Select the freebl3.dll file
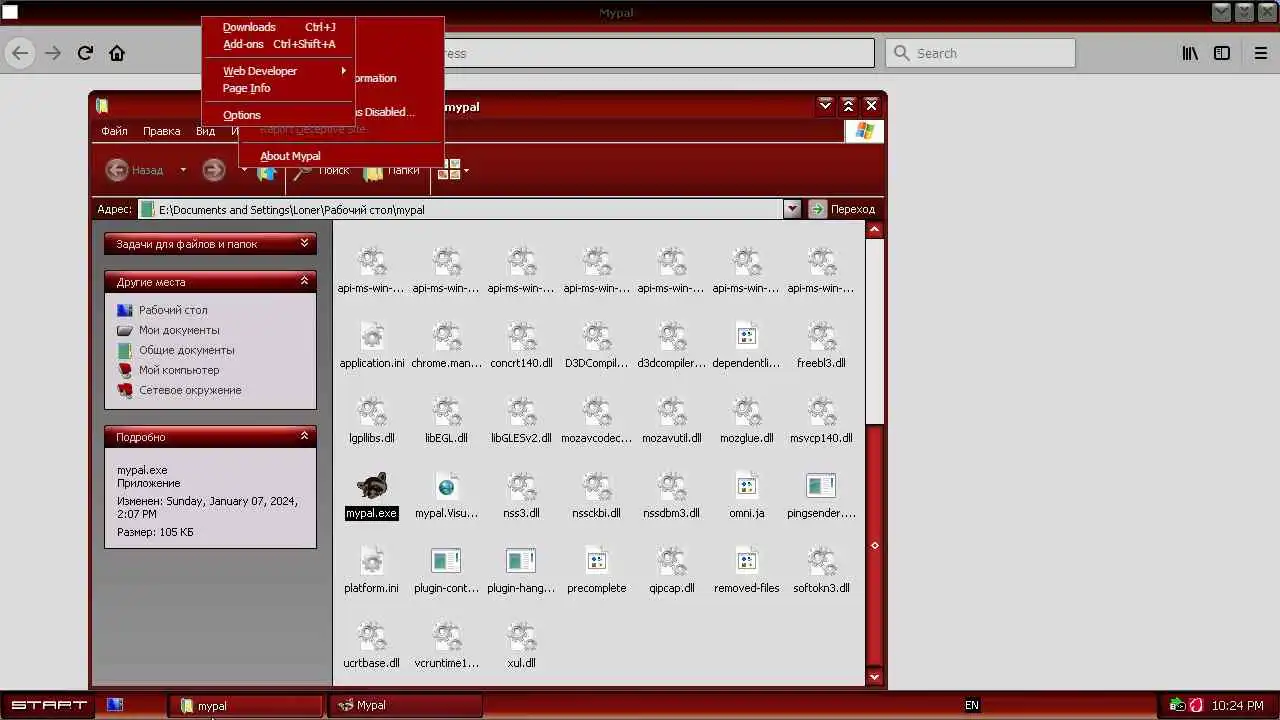 pos(821,346)
